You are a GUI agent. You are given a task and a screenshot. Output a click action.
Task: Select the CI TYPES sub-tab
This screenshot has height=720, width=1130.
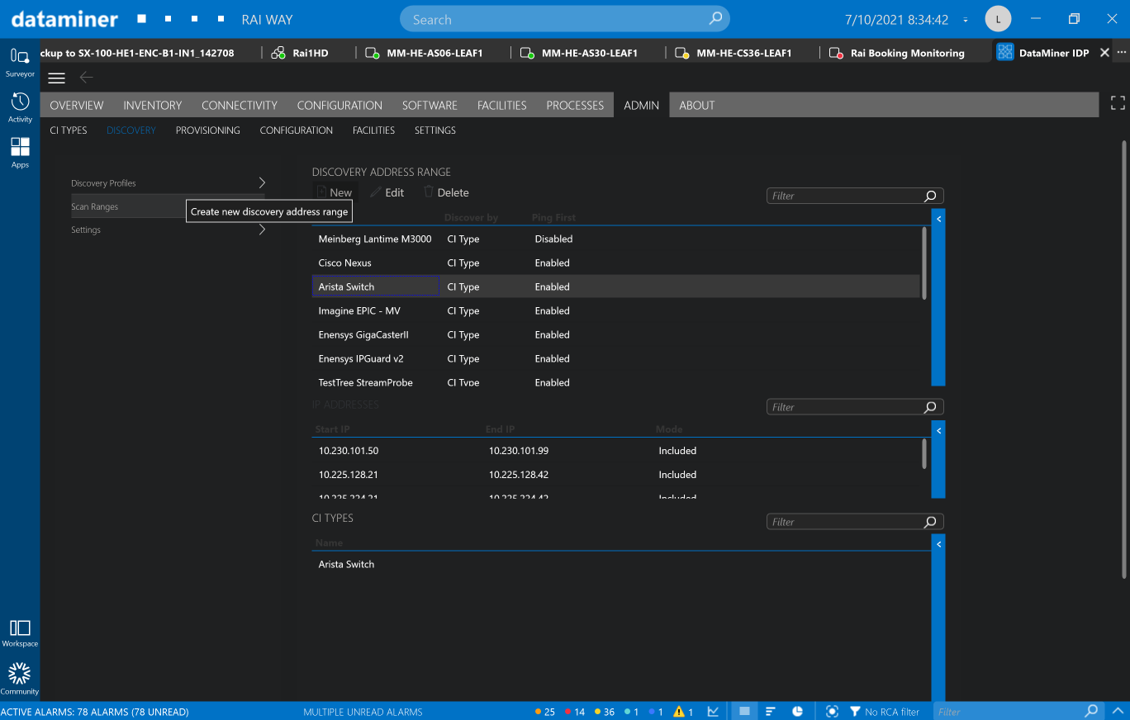[68, 130]
